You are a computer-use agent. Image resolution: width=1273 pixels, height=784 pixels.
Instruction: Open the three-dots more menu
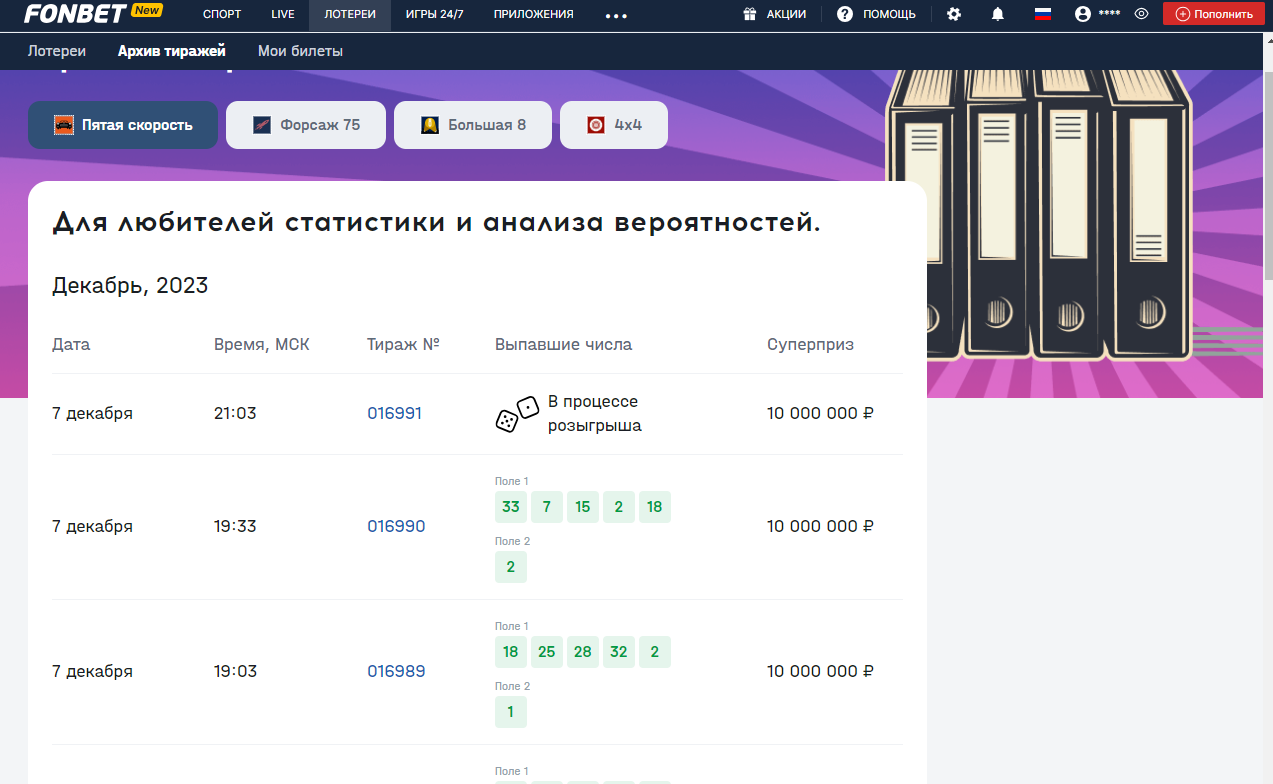(x=617, y=15)
